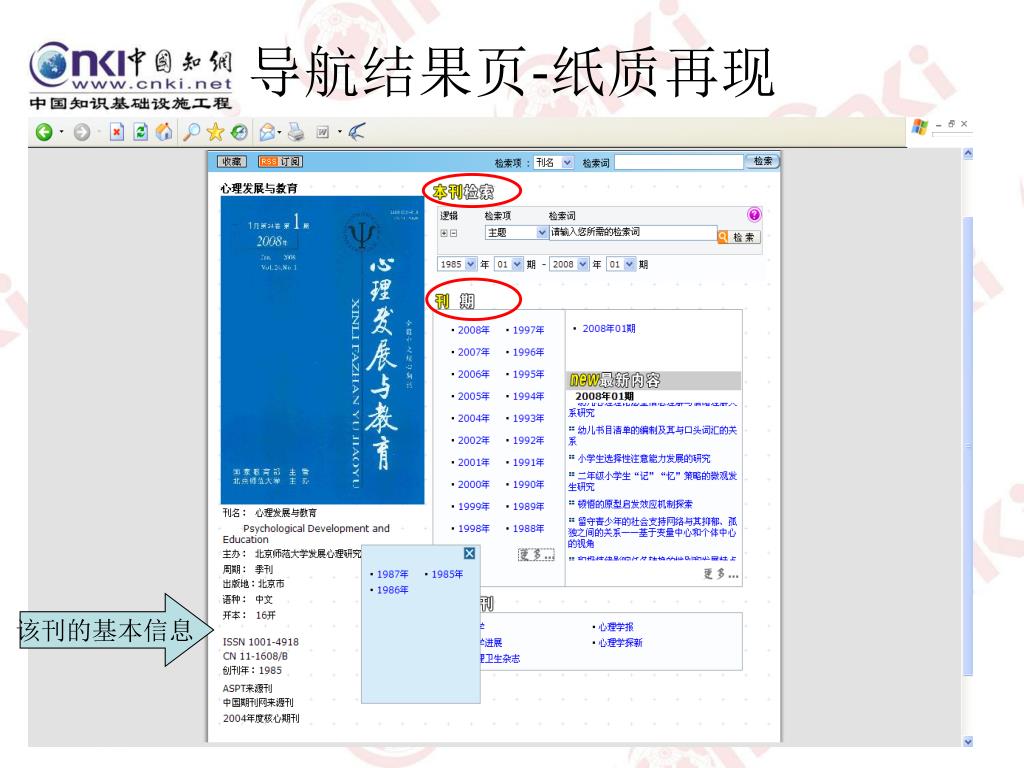Open the 2007年 issue link

pos(473,353)
